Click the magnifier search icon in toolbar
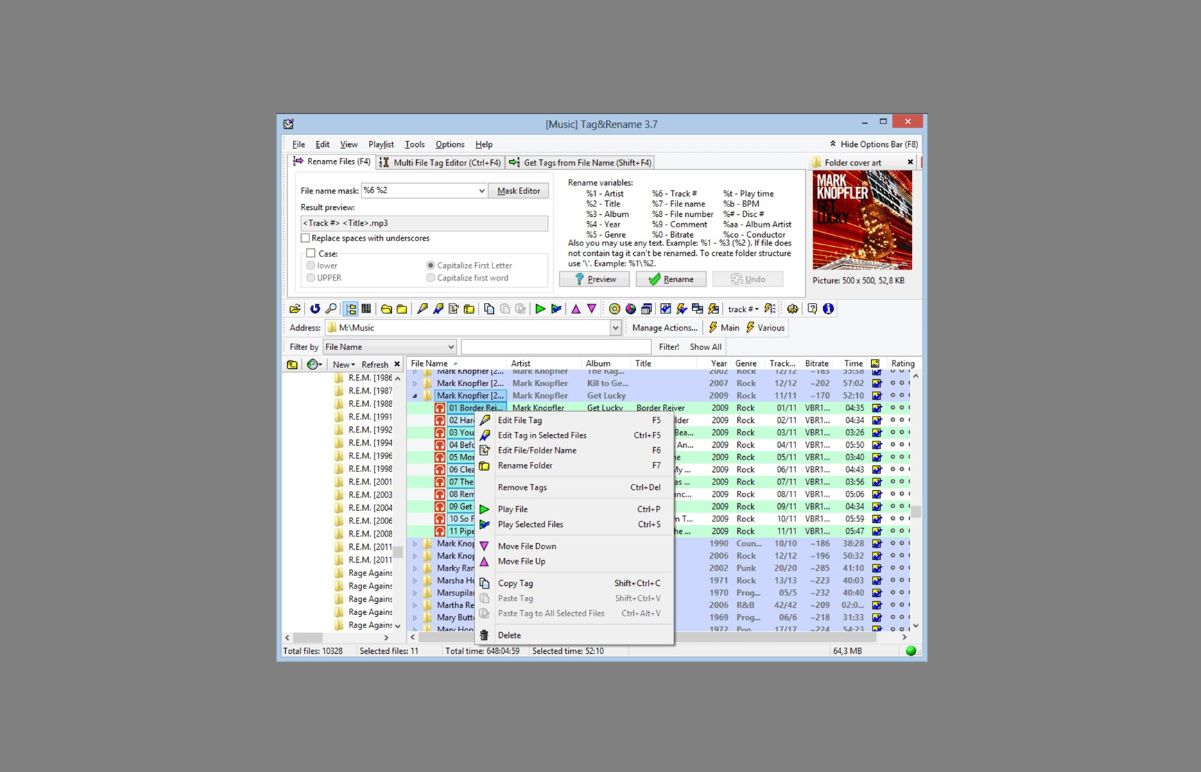The width and height of the screenshot is (1201, 772). coord(331,309)
